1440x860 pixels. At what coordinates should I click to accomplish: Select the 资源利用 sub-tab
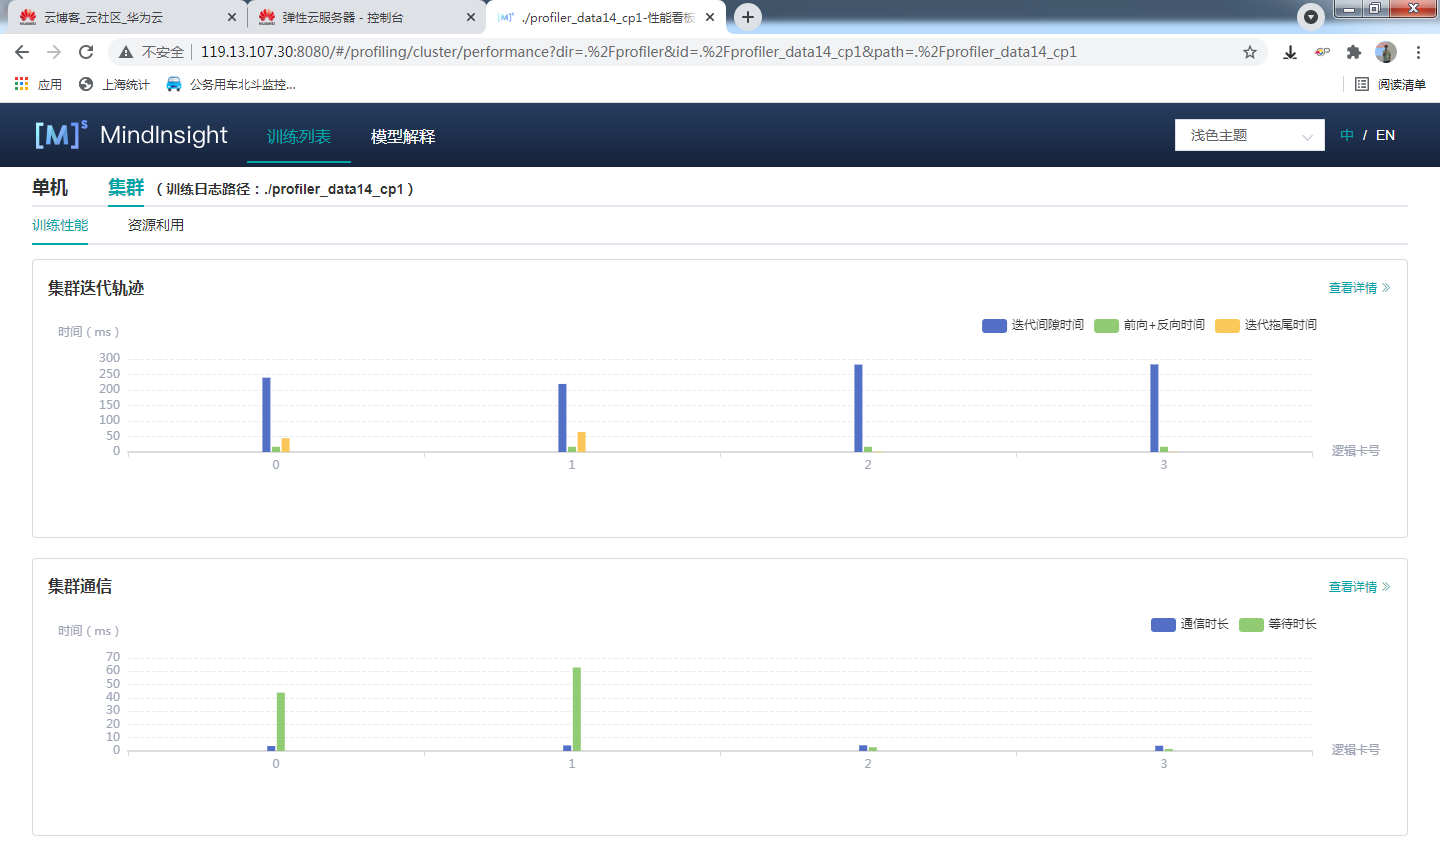[156, 225]
